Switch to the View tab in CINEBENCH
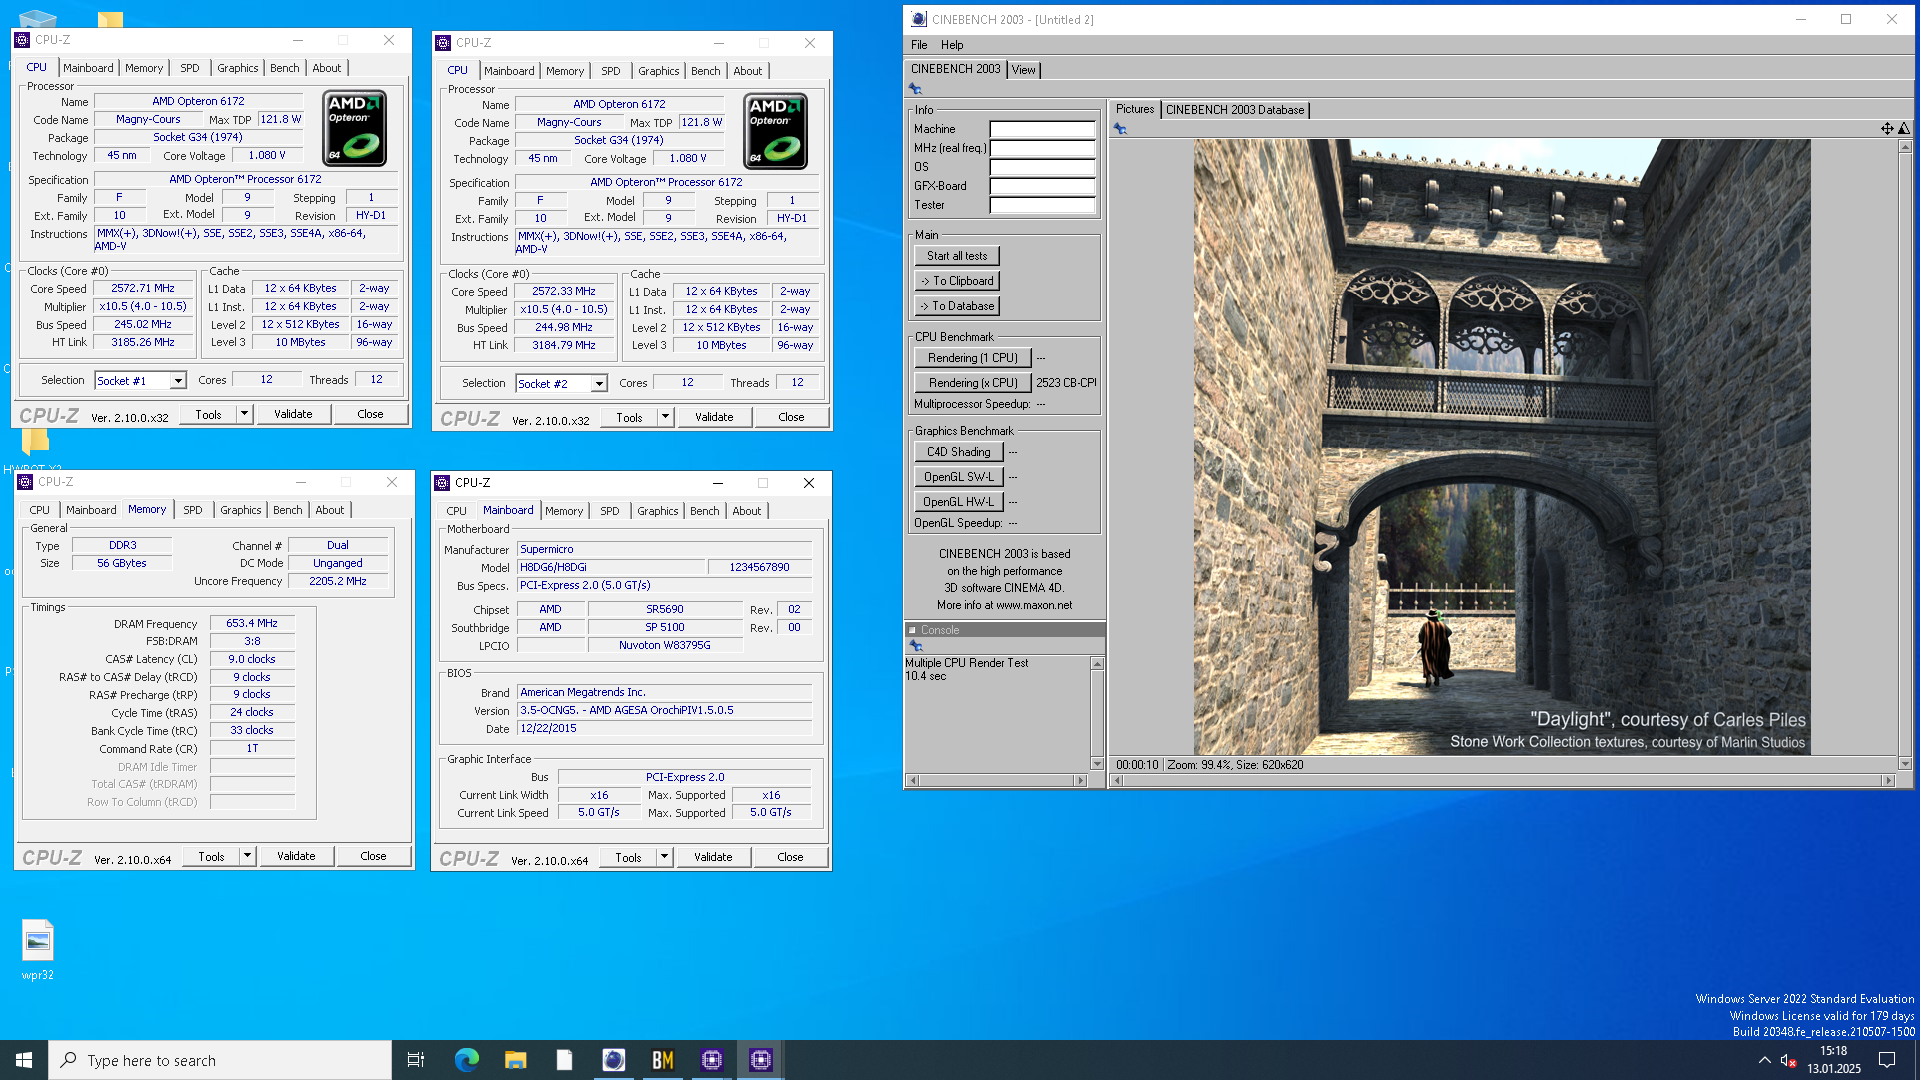Viewport: 1920px width, 1080px height. pyautogui.click(x=1023, y=70)
